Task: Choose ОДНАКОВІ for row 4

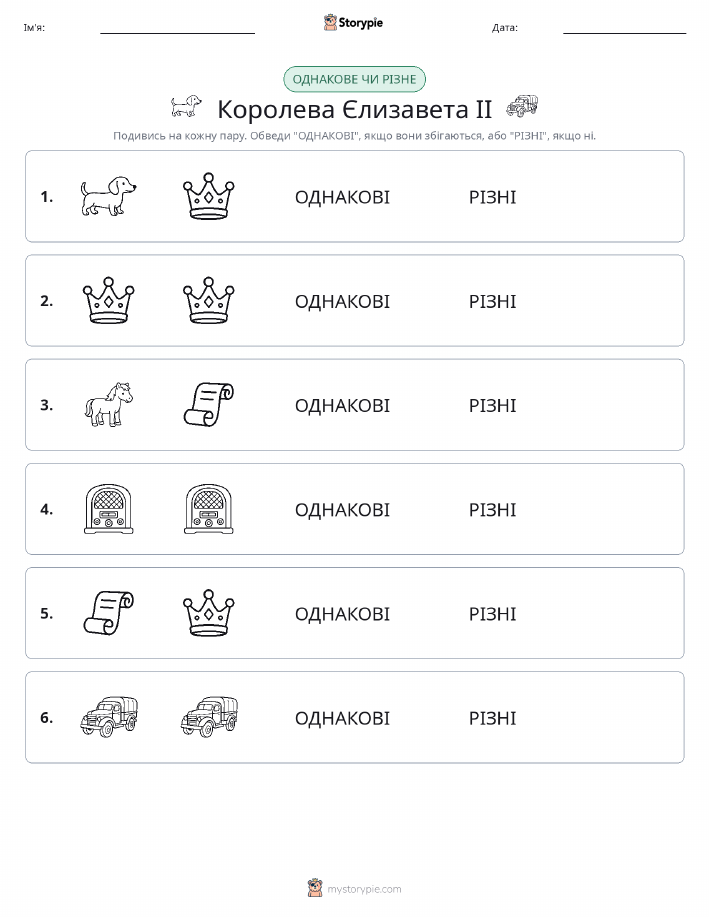Action: [x=342, y=509]
